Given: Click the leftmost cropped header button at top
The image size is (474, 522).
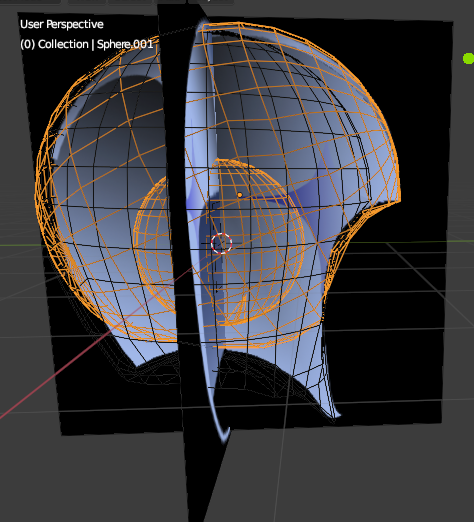Looking at the screenshot, I should coord(30,1).
